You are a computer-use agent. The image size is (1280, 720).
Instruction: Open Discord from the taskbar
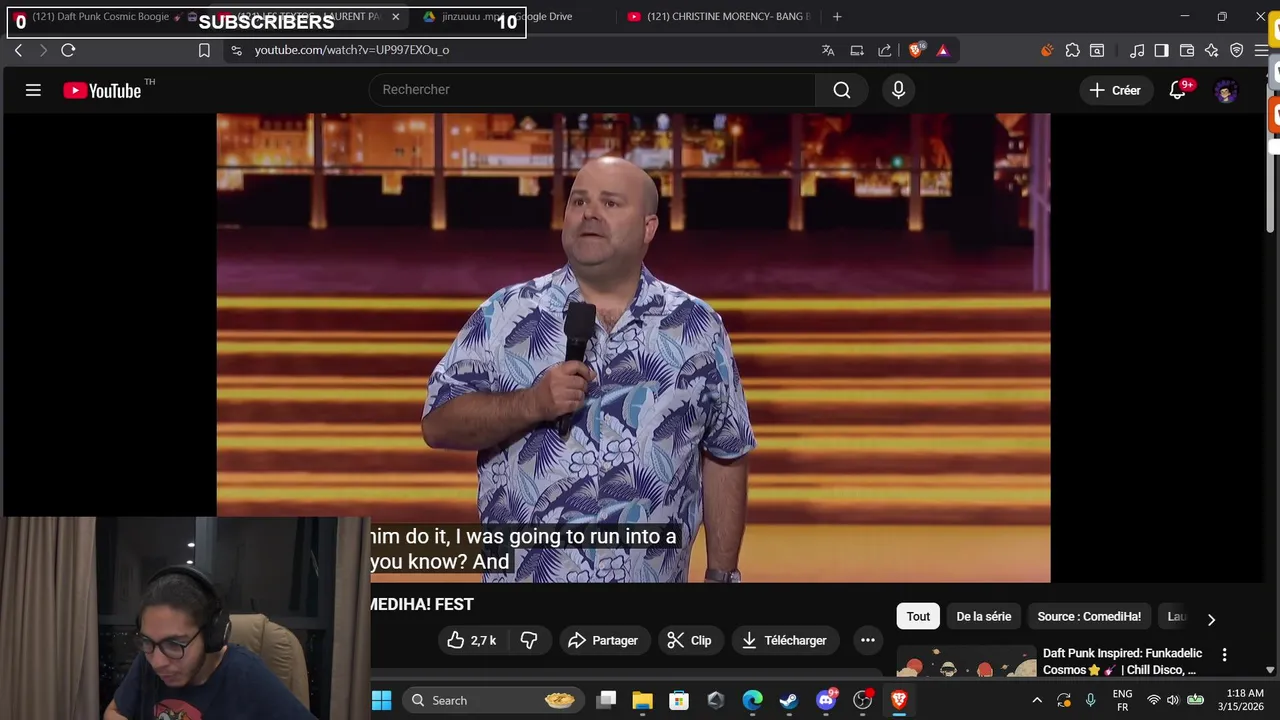pos(826,701)
